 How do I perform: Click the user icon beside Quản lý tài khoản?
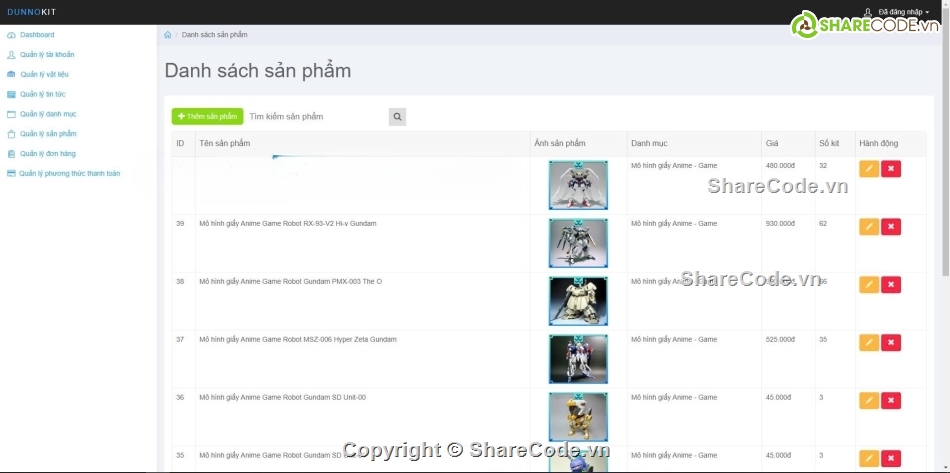(11, 55)
